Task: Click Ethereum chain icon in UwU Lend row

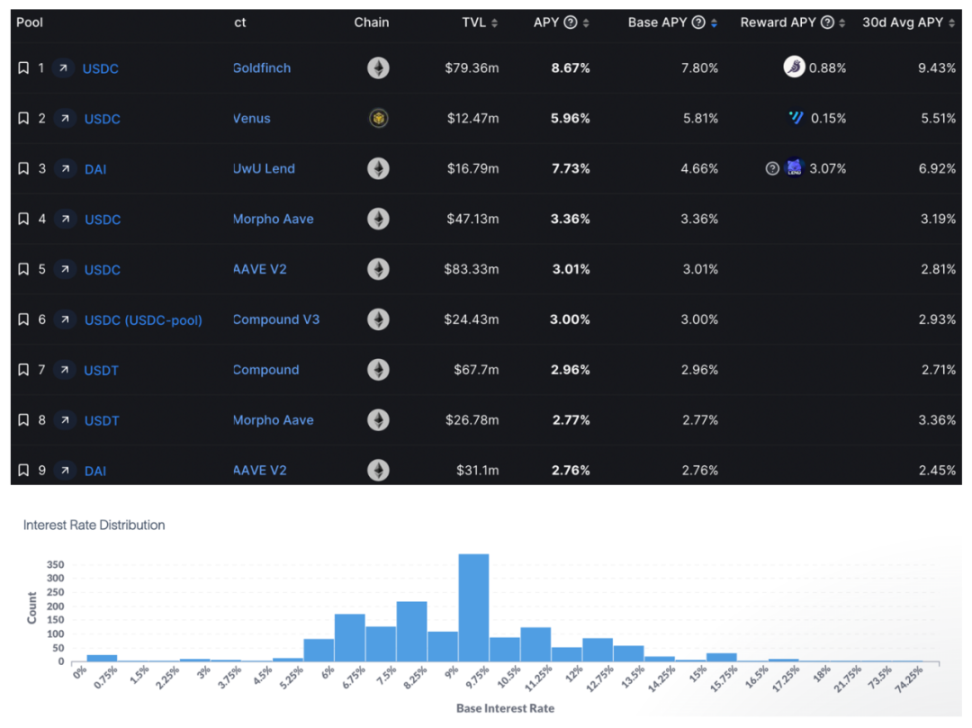Action: [x=378, y=168]
